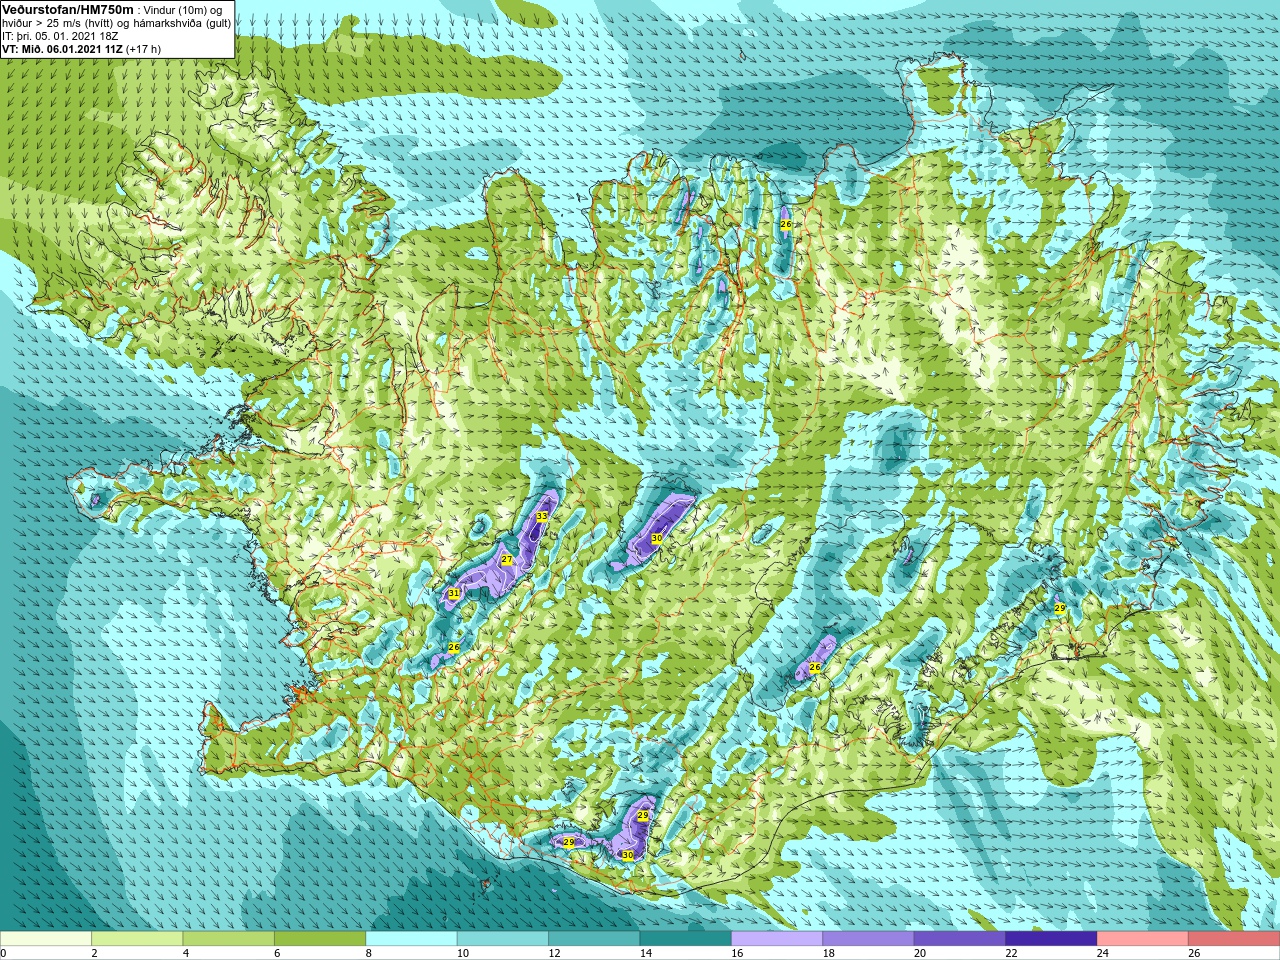Image resolution: width=1280 pixels, height=960 pixels.
Task: Click the light cyan 8–10 m/s legend swatch
Action: tap(412, 939)
